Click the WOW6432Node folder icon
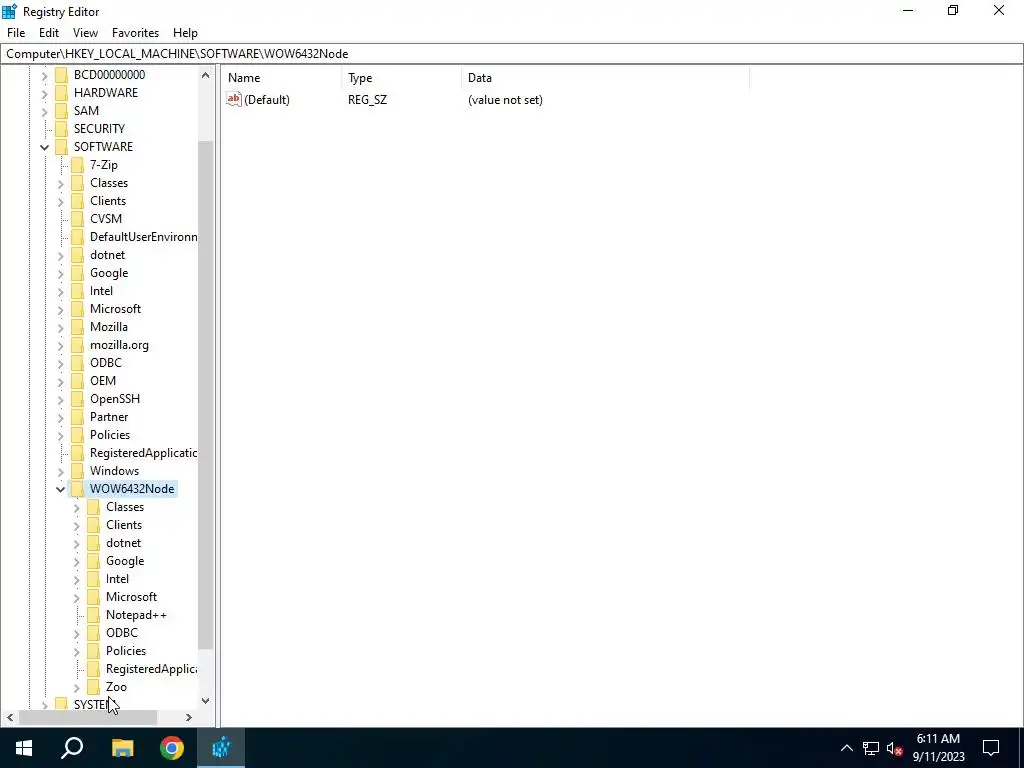1024x768 pixels. point(78,488)
